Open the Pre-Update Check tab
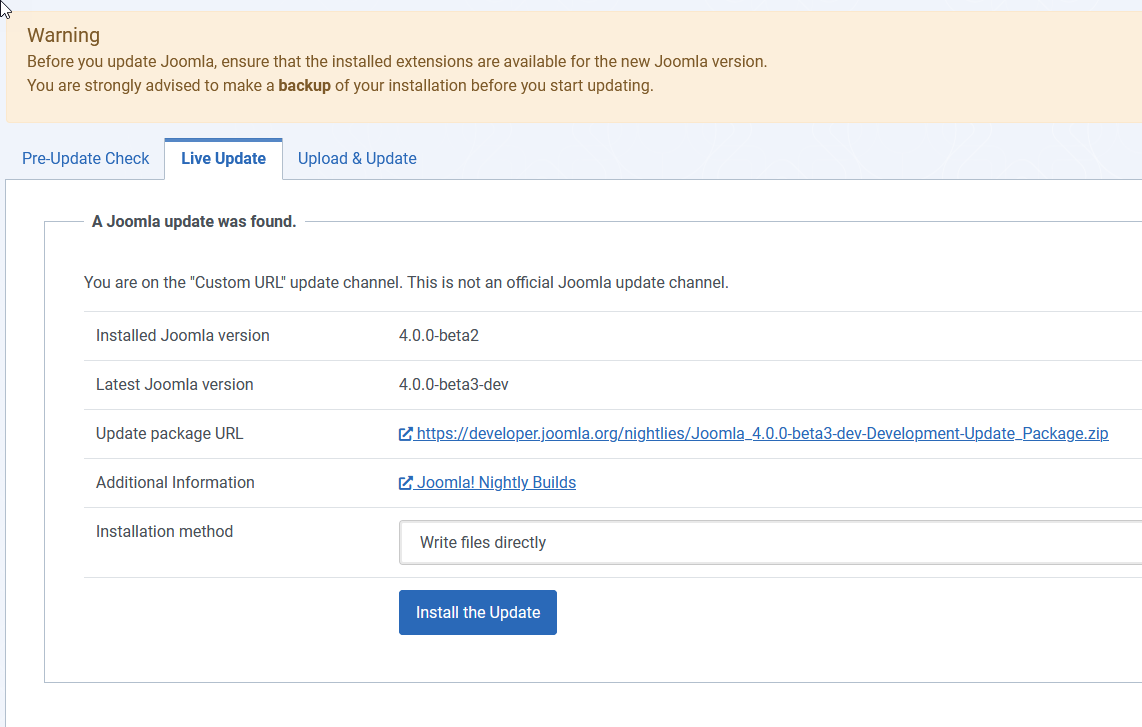 (x=85, y=158)
